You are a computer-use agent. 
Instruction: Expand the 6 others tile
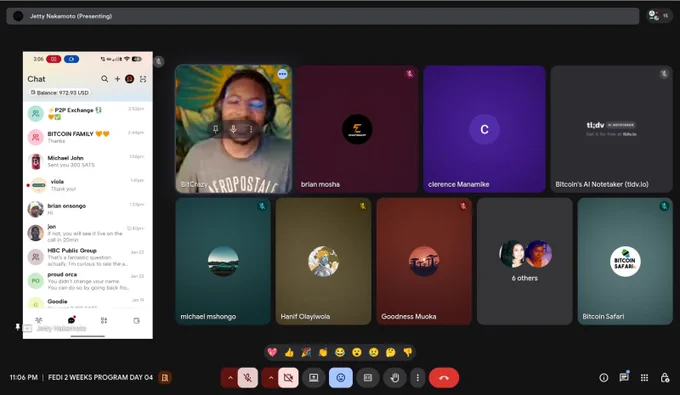click(x=525, y=261)
